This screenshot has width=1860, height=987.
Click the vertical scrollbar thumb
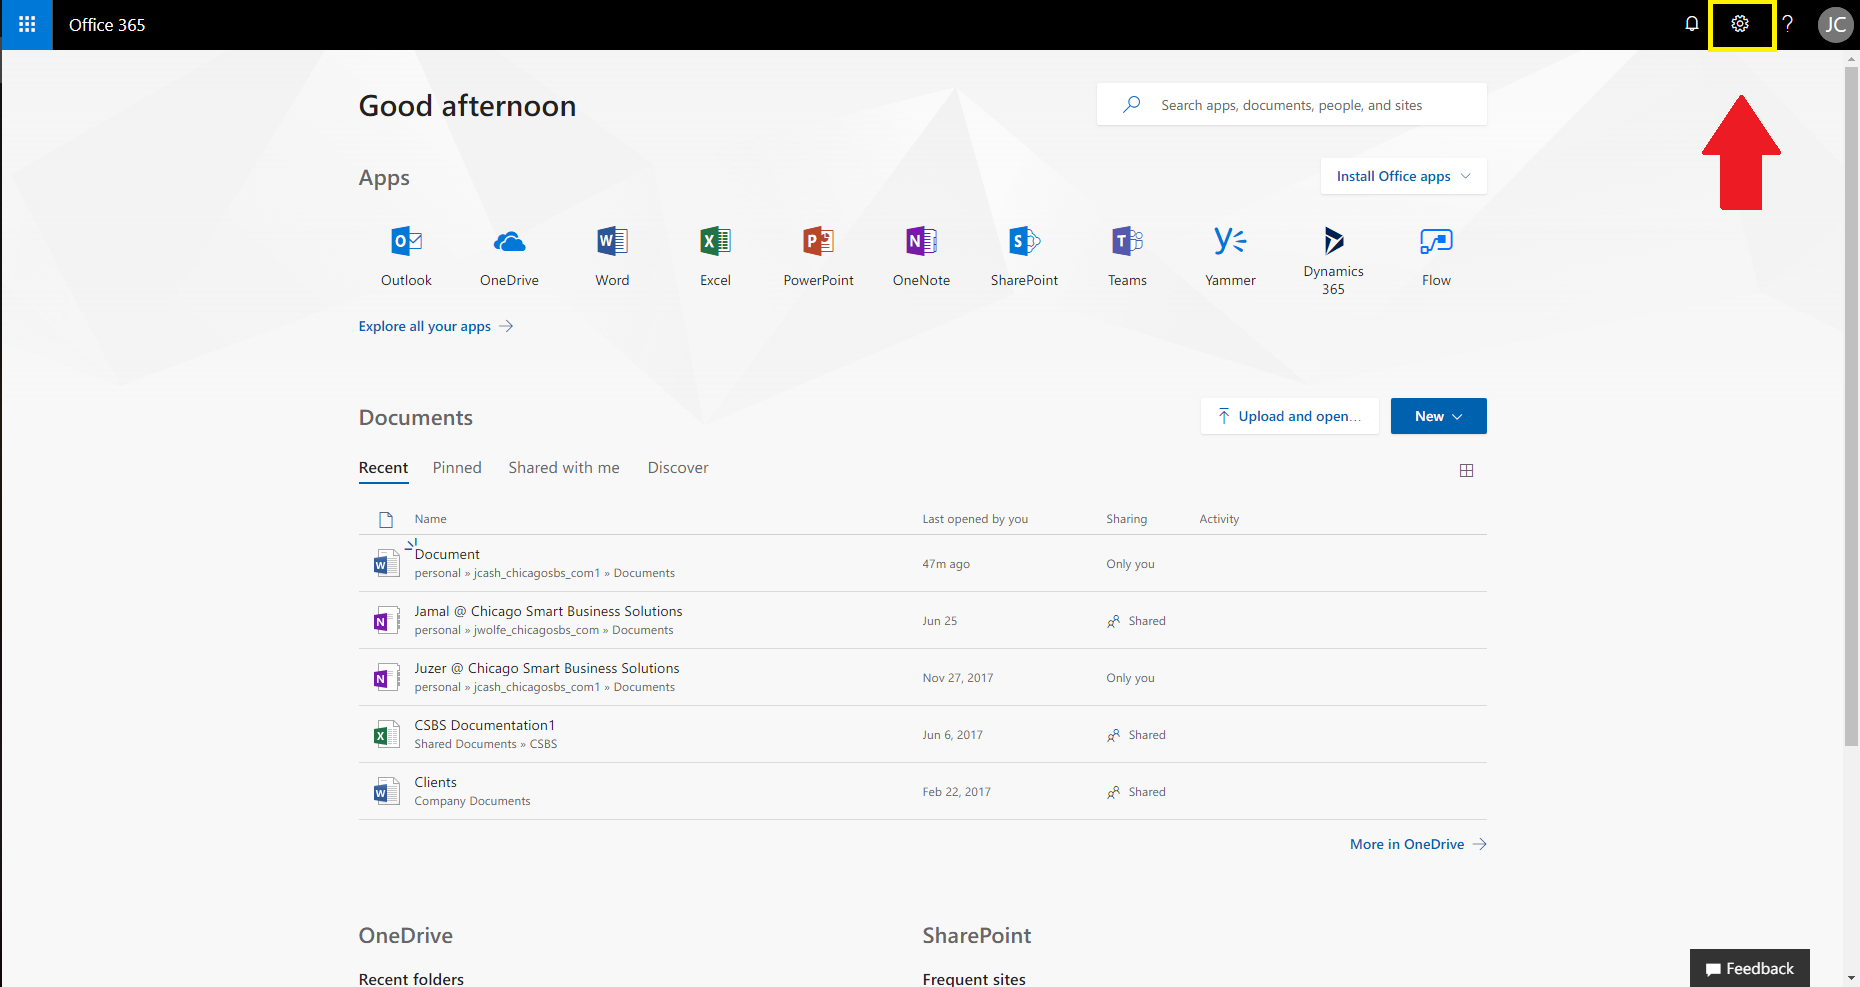coord(1851,405)
